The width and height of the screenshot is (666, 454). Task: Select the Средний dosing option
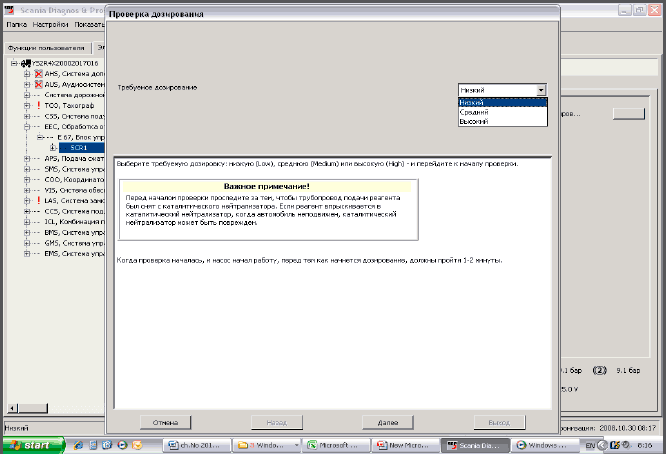tap(502, 112)
